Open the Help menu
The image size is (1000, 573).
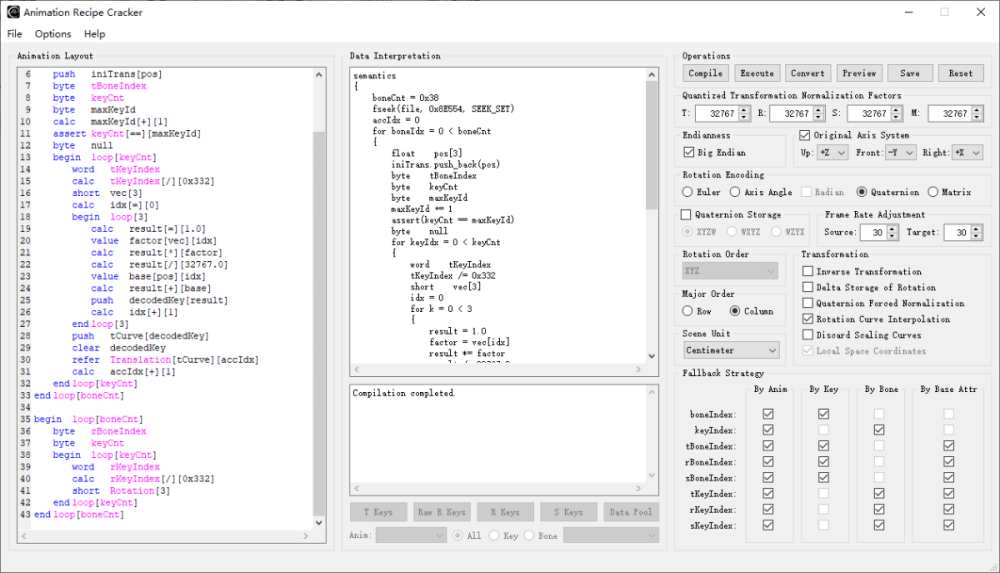coord(94,34)
